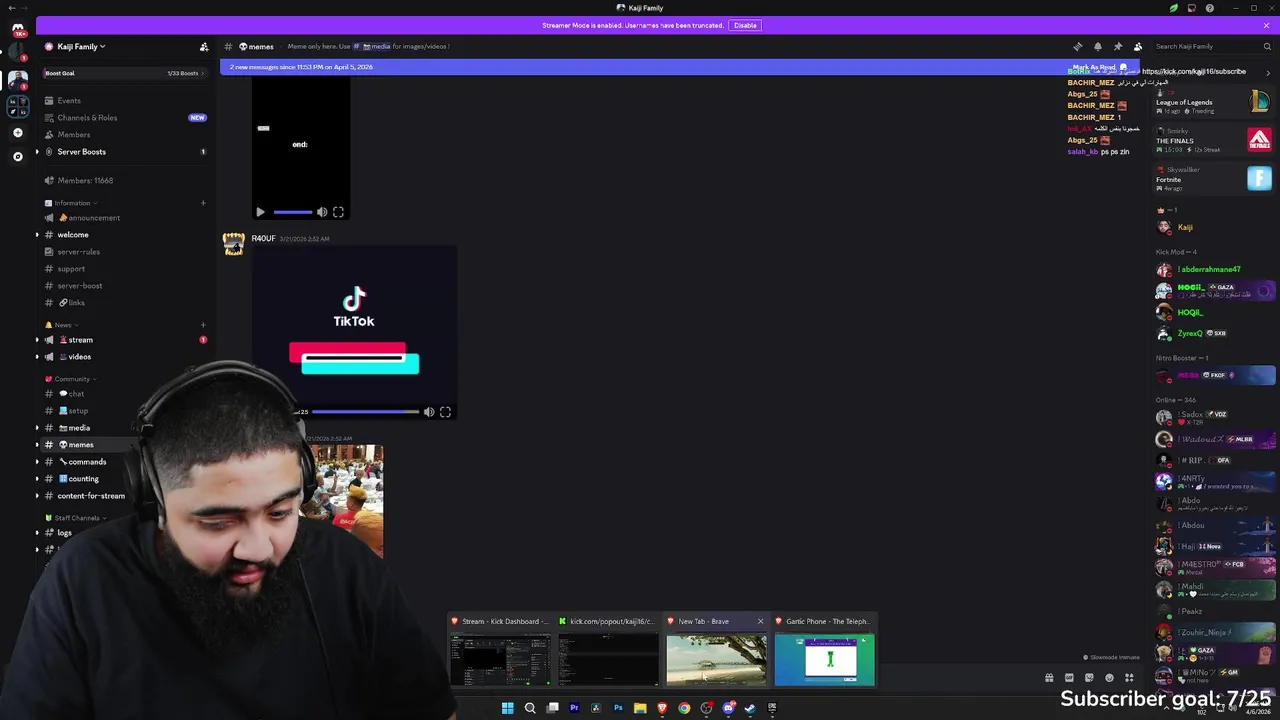Click the Add a Server plus icon
This screenshot has height=720, width=1280.
tap(17, 132)
